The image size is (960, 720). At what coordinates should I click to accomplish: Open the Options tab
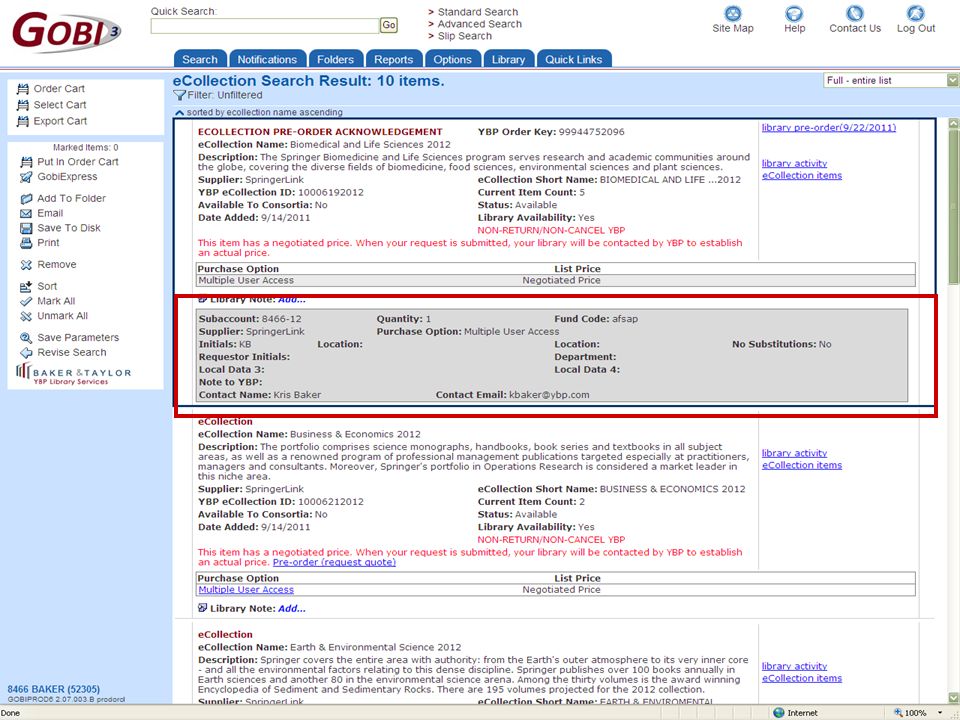(x=452, y=59)
